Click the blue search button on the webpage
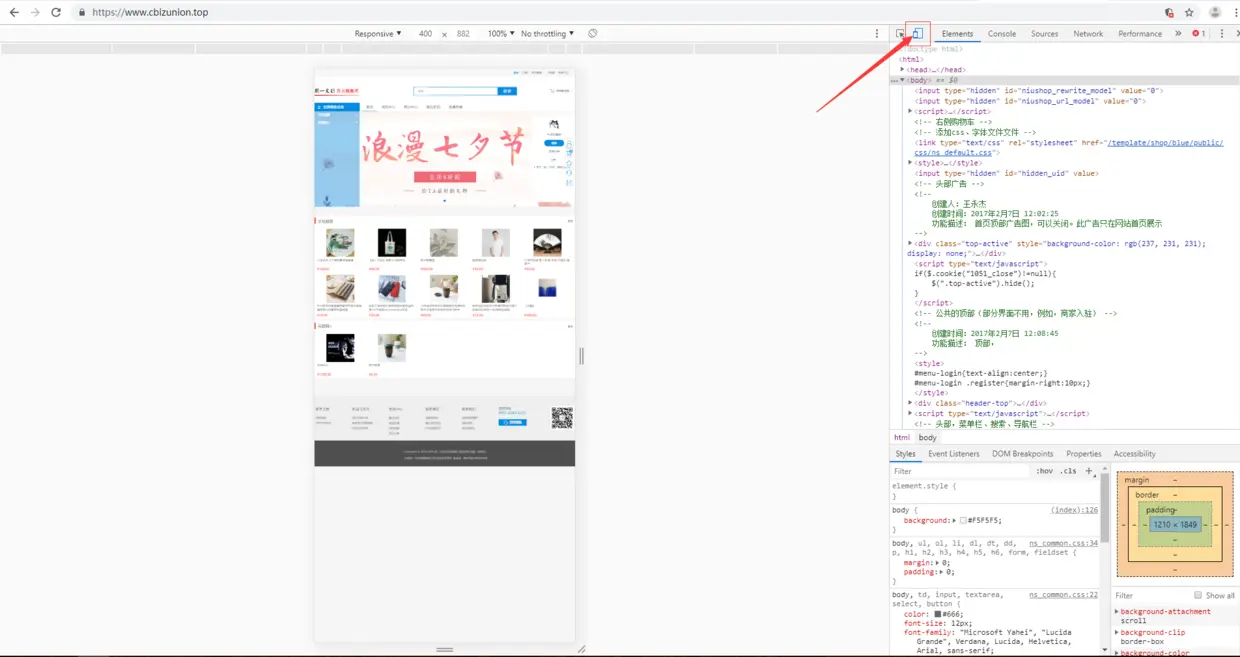This screenshot has width=1240, height=657. coord(507,91)
